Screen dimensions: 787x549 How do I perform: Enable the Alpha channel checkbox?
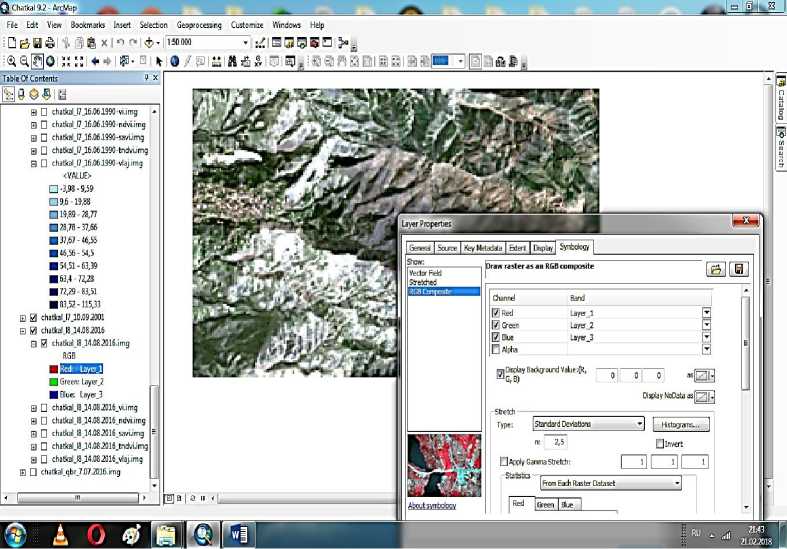[x=496, y=350]
